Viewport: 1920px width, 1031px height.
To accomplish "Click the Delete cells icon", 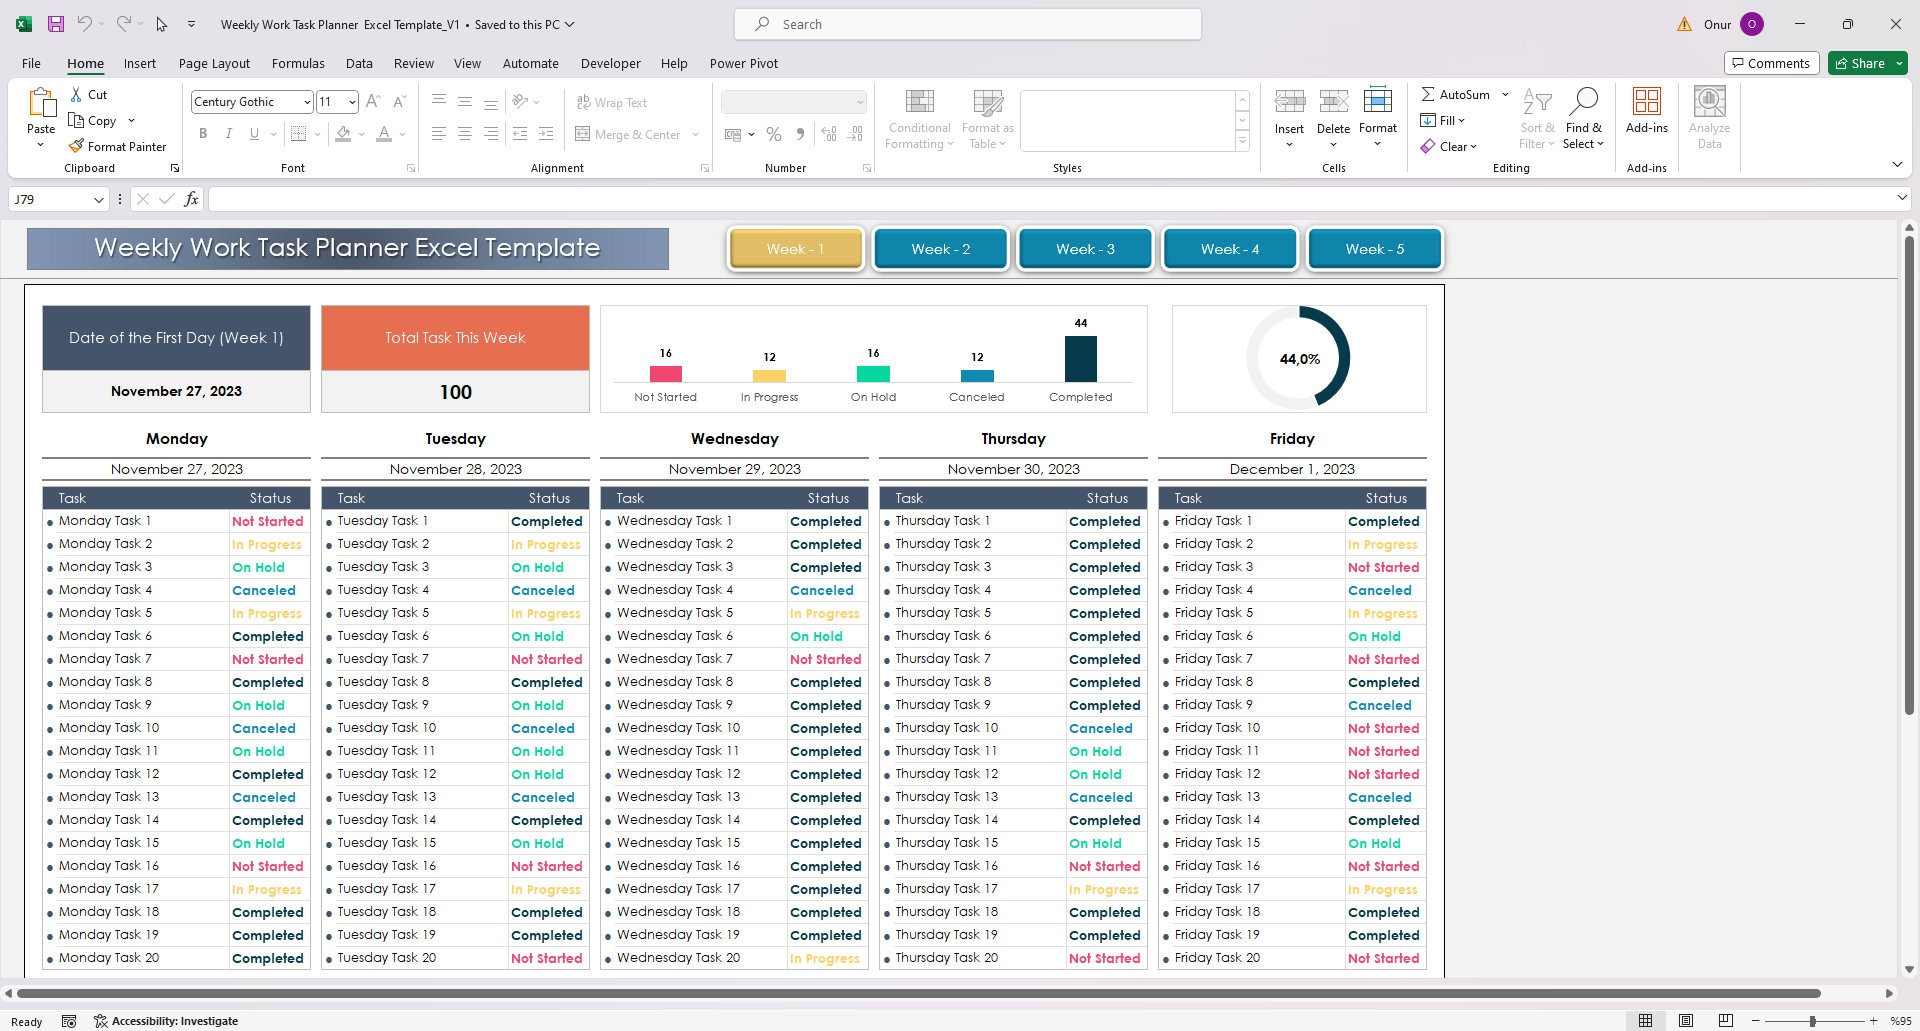I will [1333, 102].
